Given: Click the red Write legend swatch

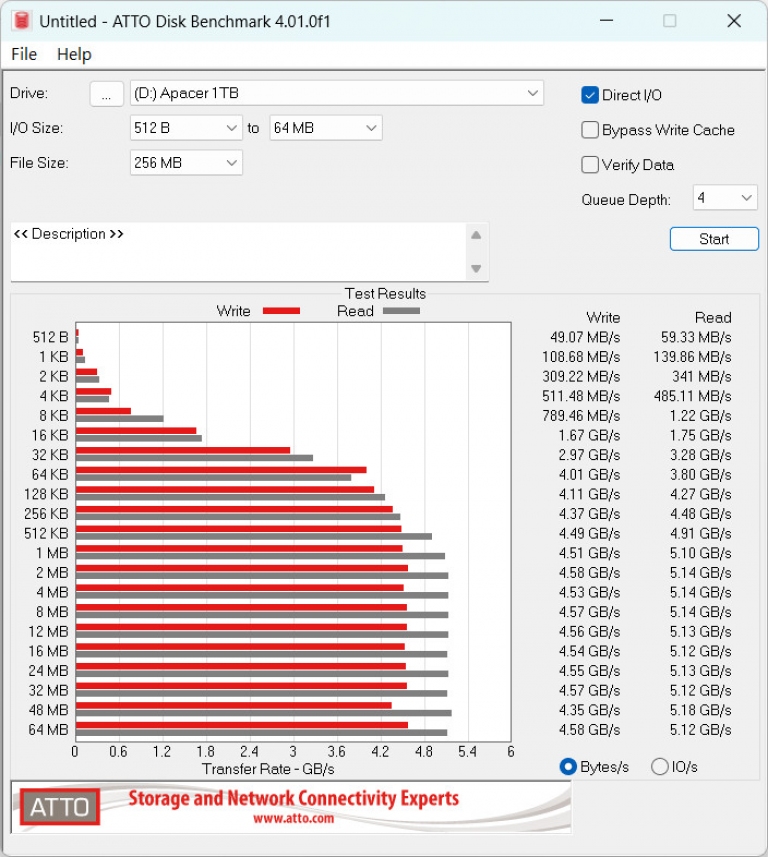Looking at the screenshot, I should 282,311.
